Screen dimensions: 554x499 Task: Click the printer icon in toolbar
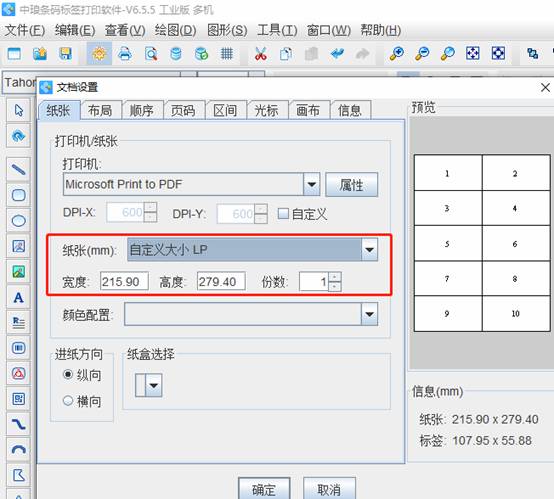tap(125, 54)
